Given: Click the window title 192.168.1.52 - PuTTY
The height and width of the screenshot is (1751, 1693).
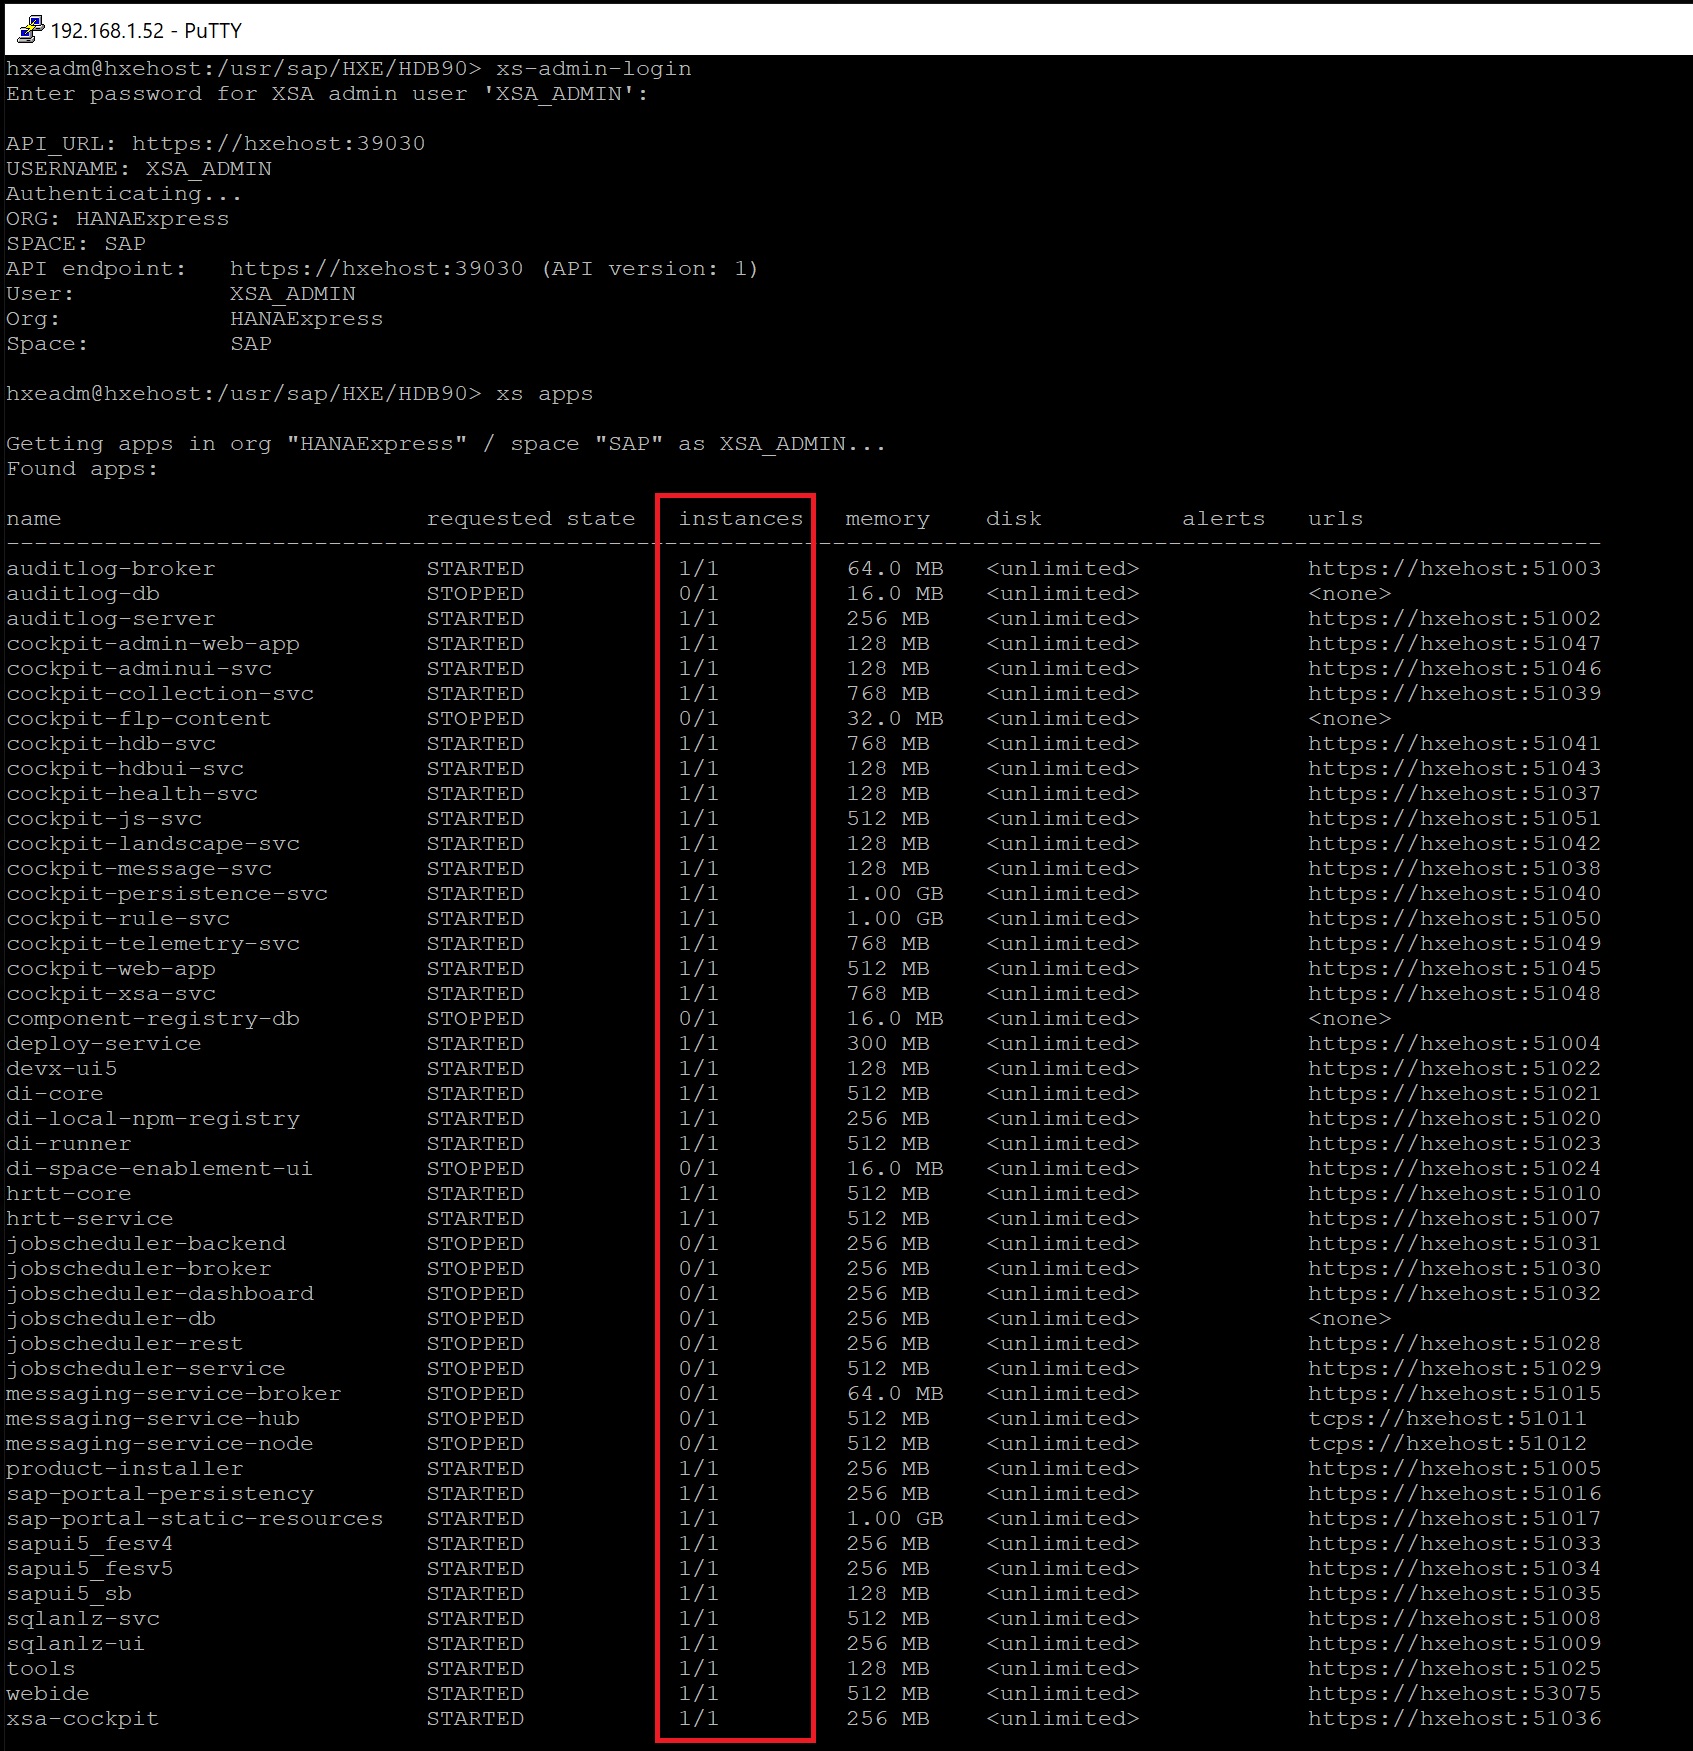Looking at the screenshot, I should pyautogui.click(x=146, y=31).
